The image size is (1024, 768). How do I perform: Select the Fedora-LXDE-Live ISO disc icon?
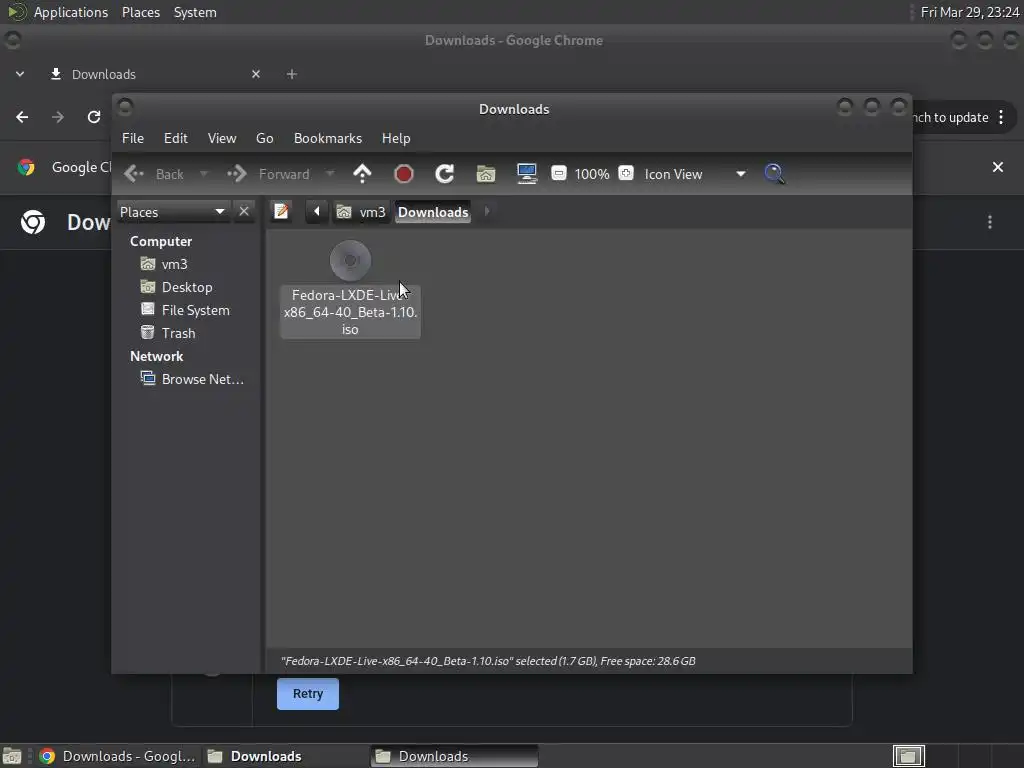coord(350,261)
